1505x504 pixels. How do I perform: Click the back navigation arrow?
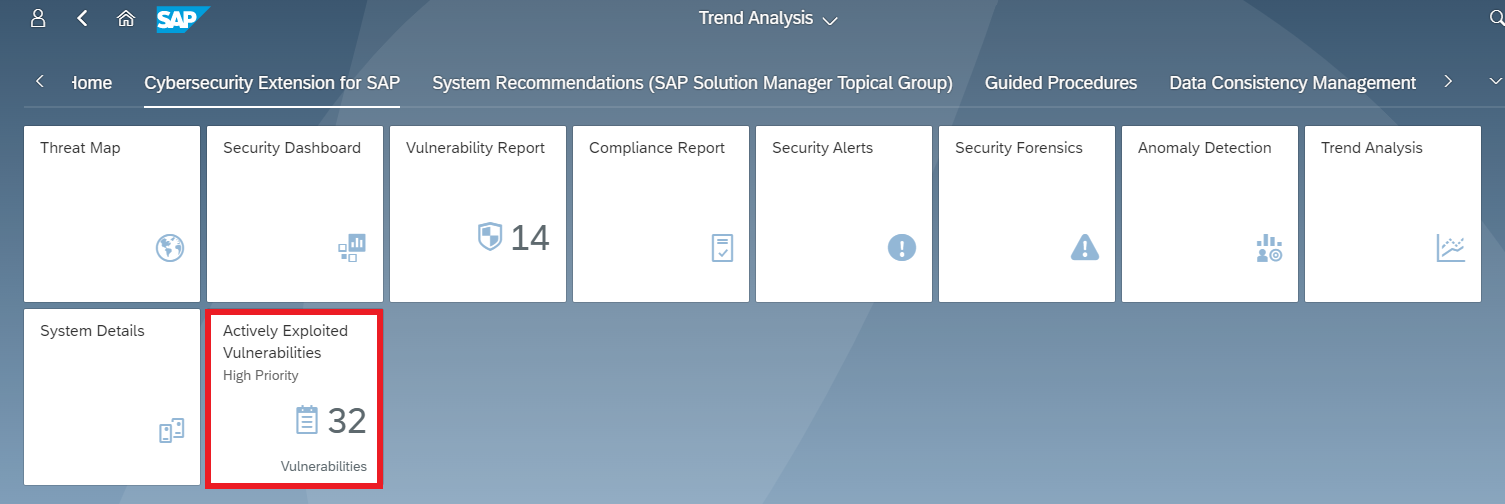pos(82,18)
